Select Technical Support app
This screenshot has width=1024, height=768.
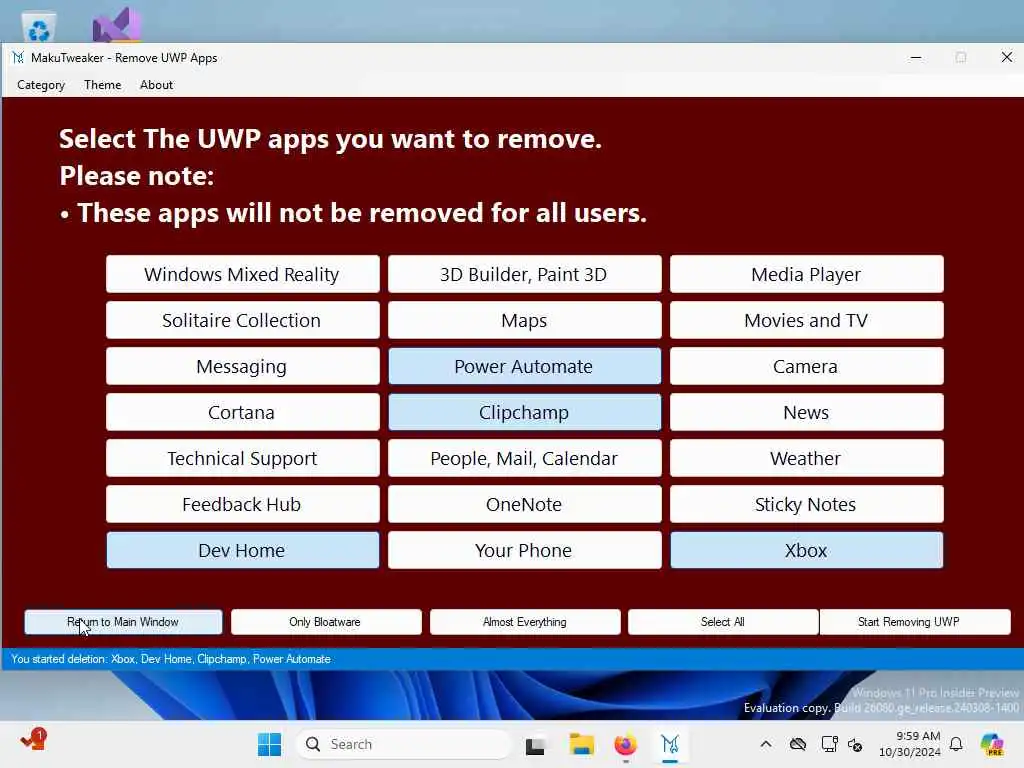point(242,458)
